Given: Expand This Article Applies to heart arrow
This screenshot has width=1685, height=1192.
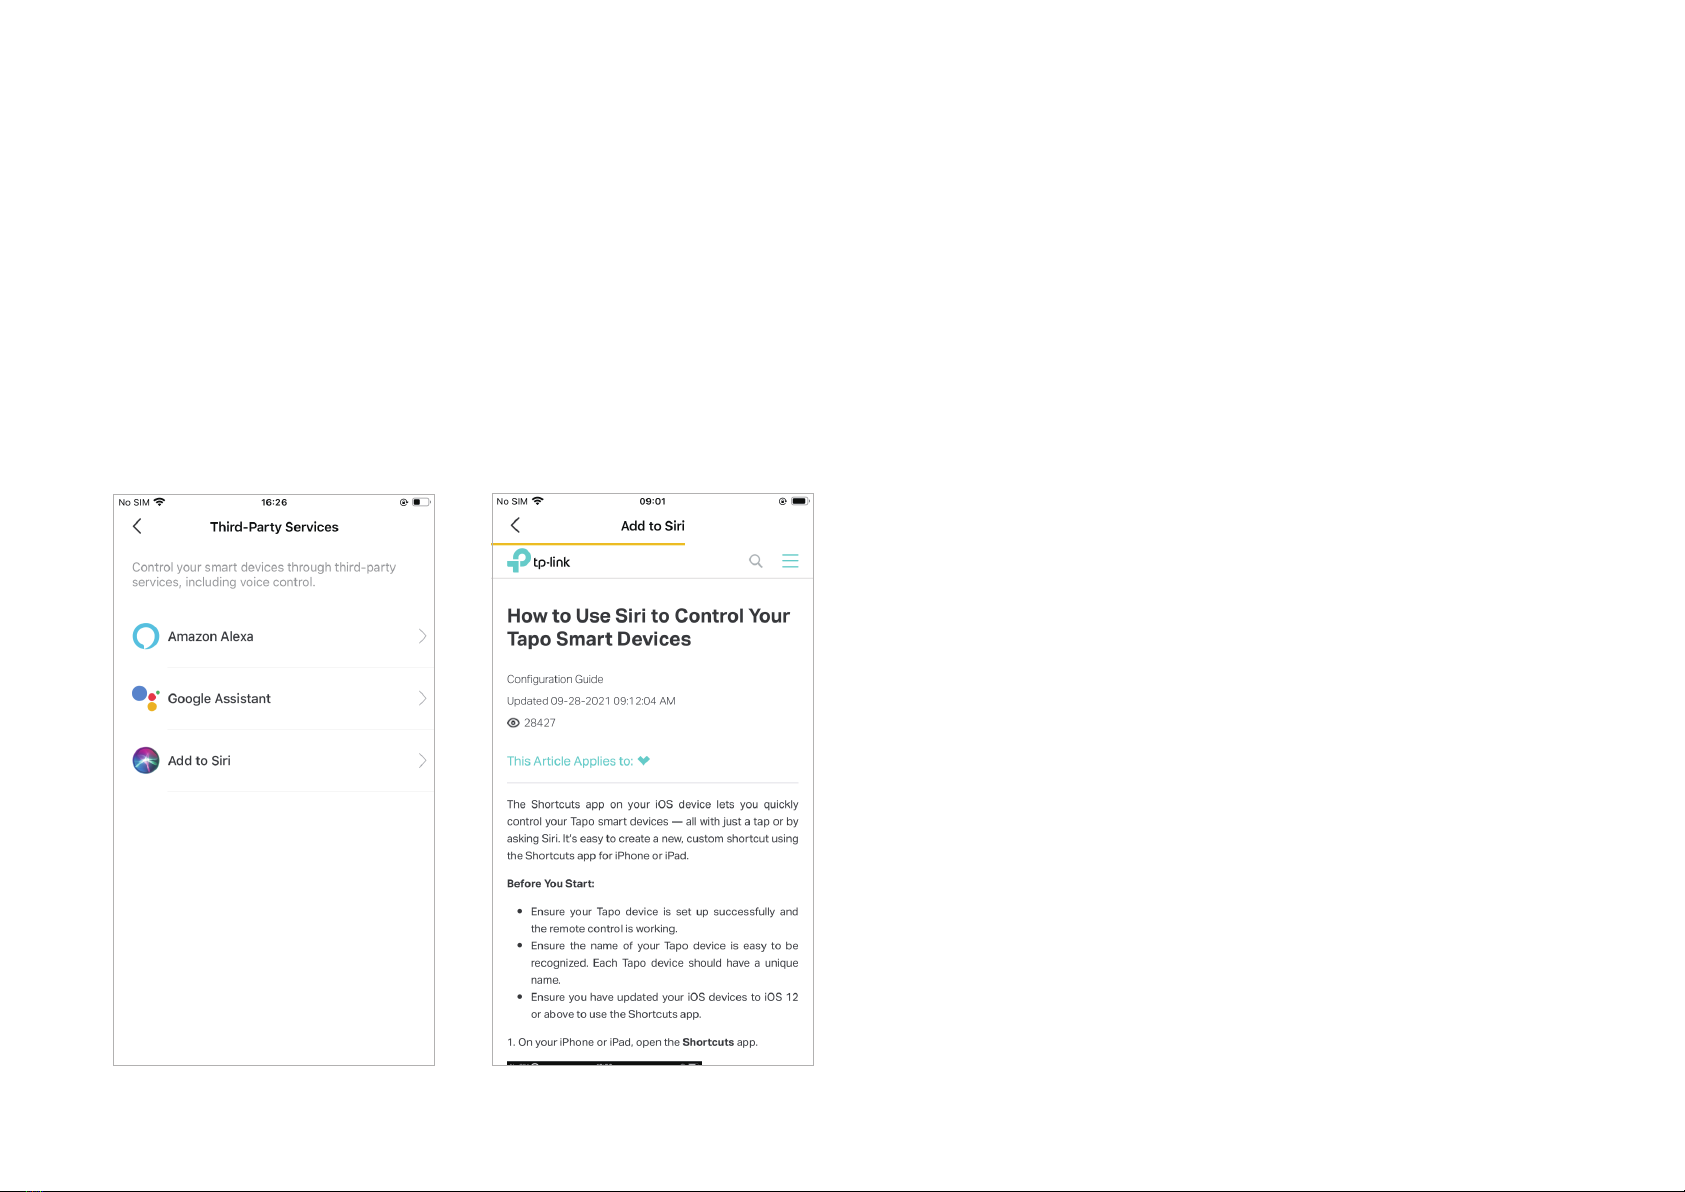Looking at the screenshot, I should [644, 761].
